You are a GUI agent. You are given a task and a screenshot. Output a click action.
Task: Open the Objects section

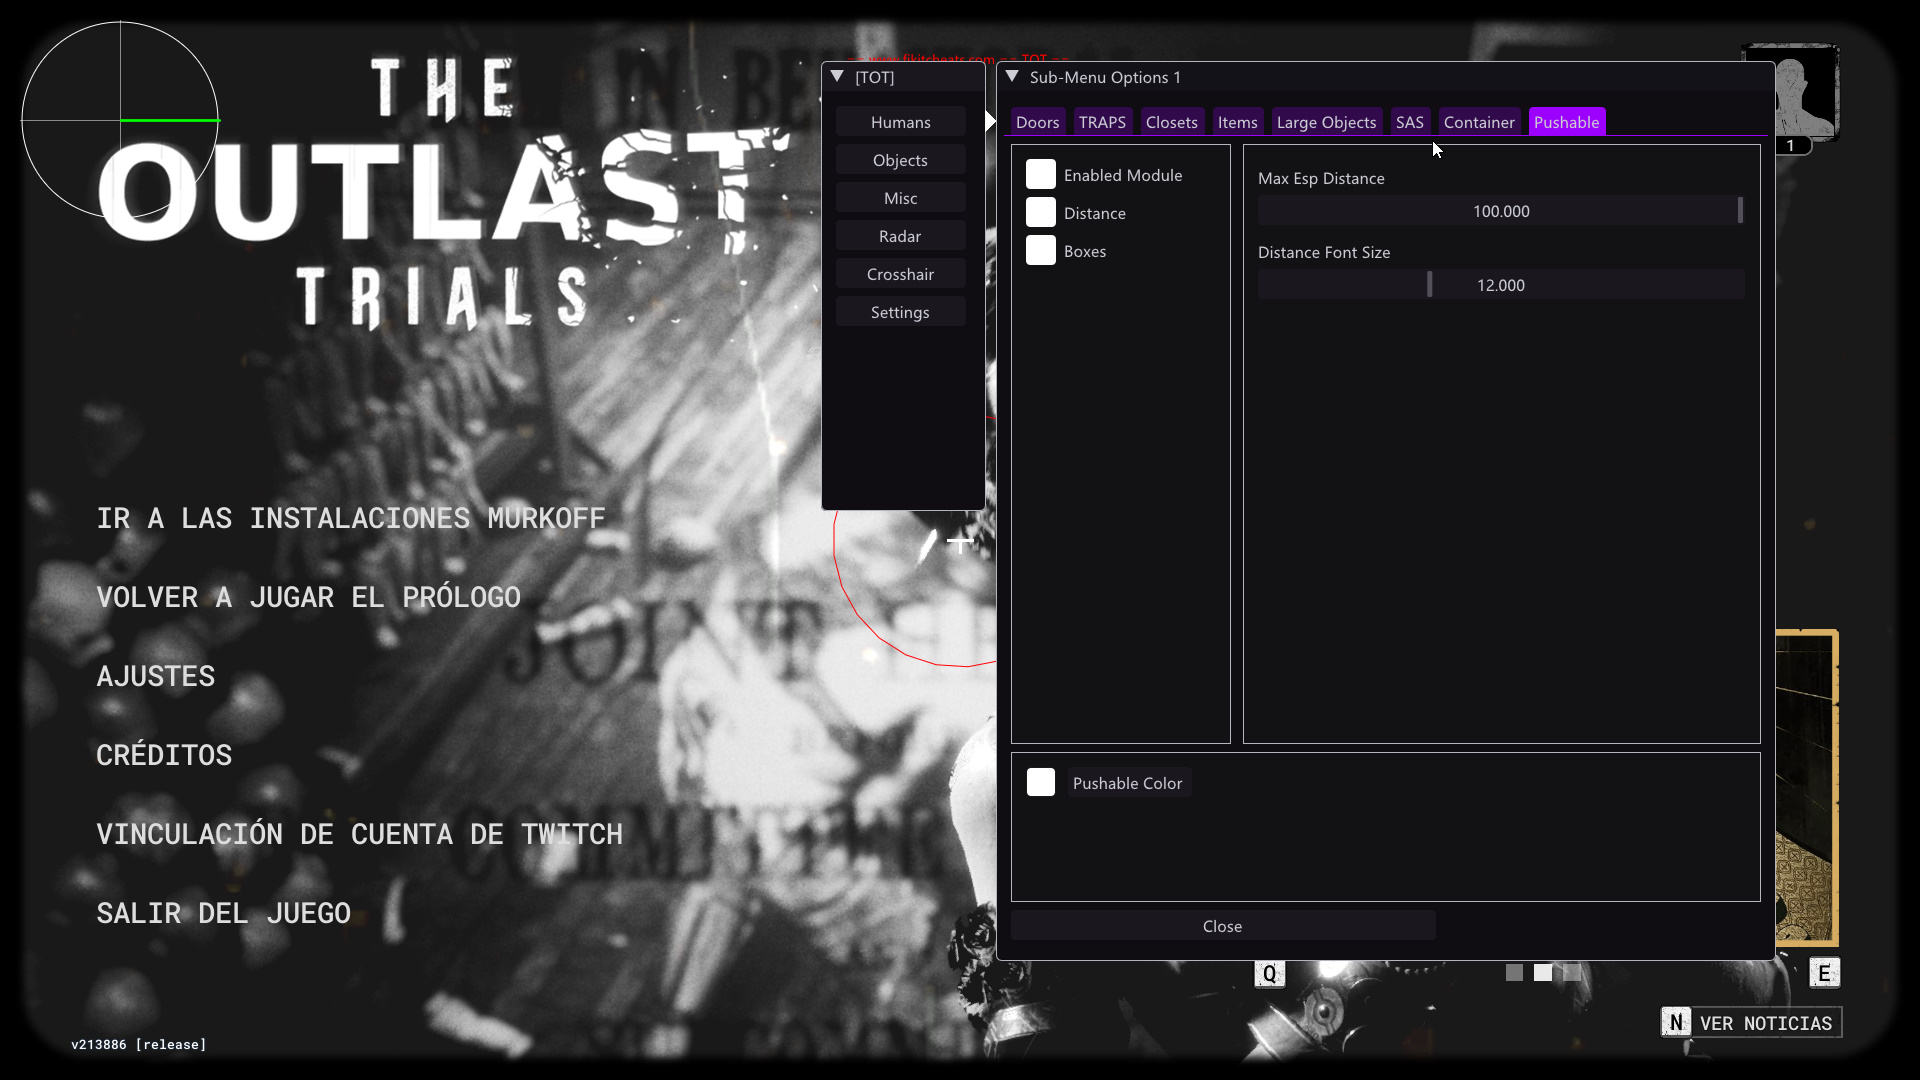click(x=900, y=160)
